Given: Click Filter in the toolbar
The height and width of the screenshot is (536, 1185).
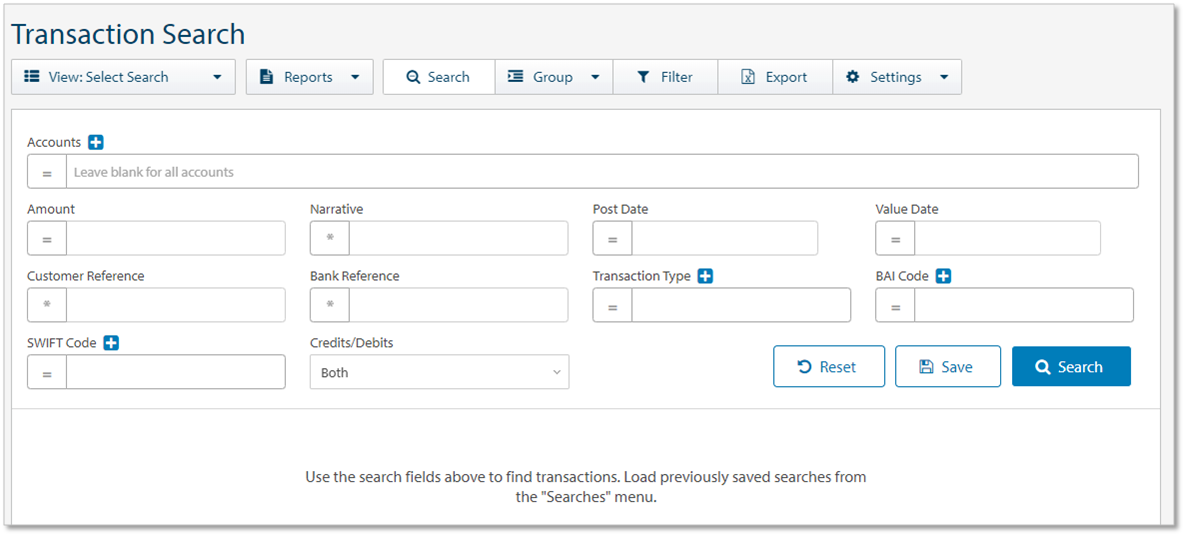Looking at the screenshot, I should click(x=665, y=77).
